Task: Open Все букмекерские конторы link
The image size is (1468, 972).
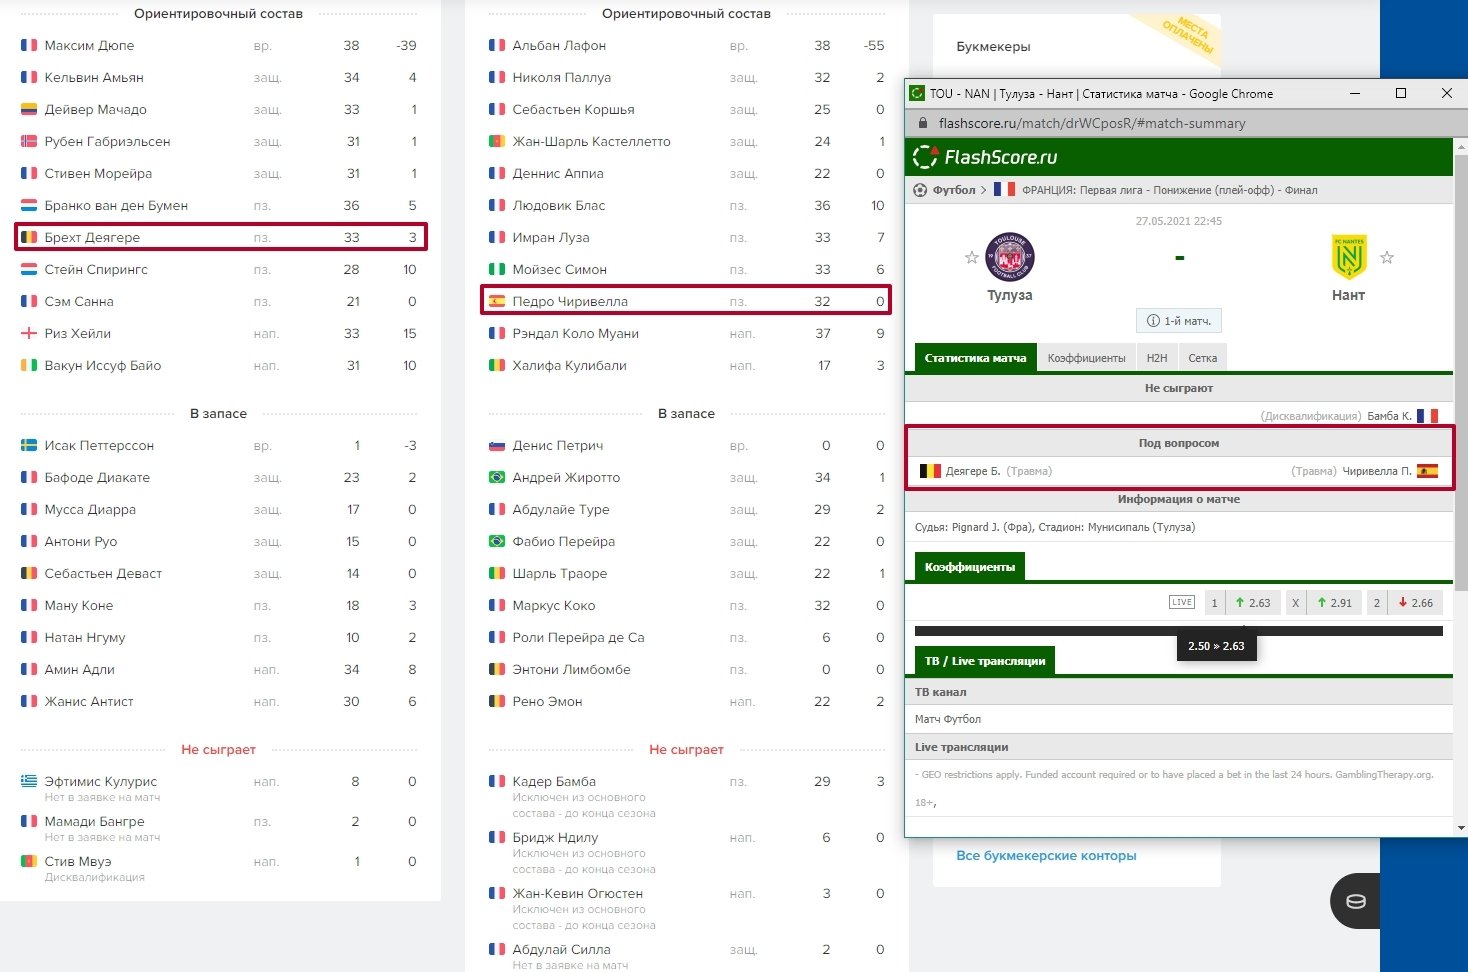Action: point(1046,856)
